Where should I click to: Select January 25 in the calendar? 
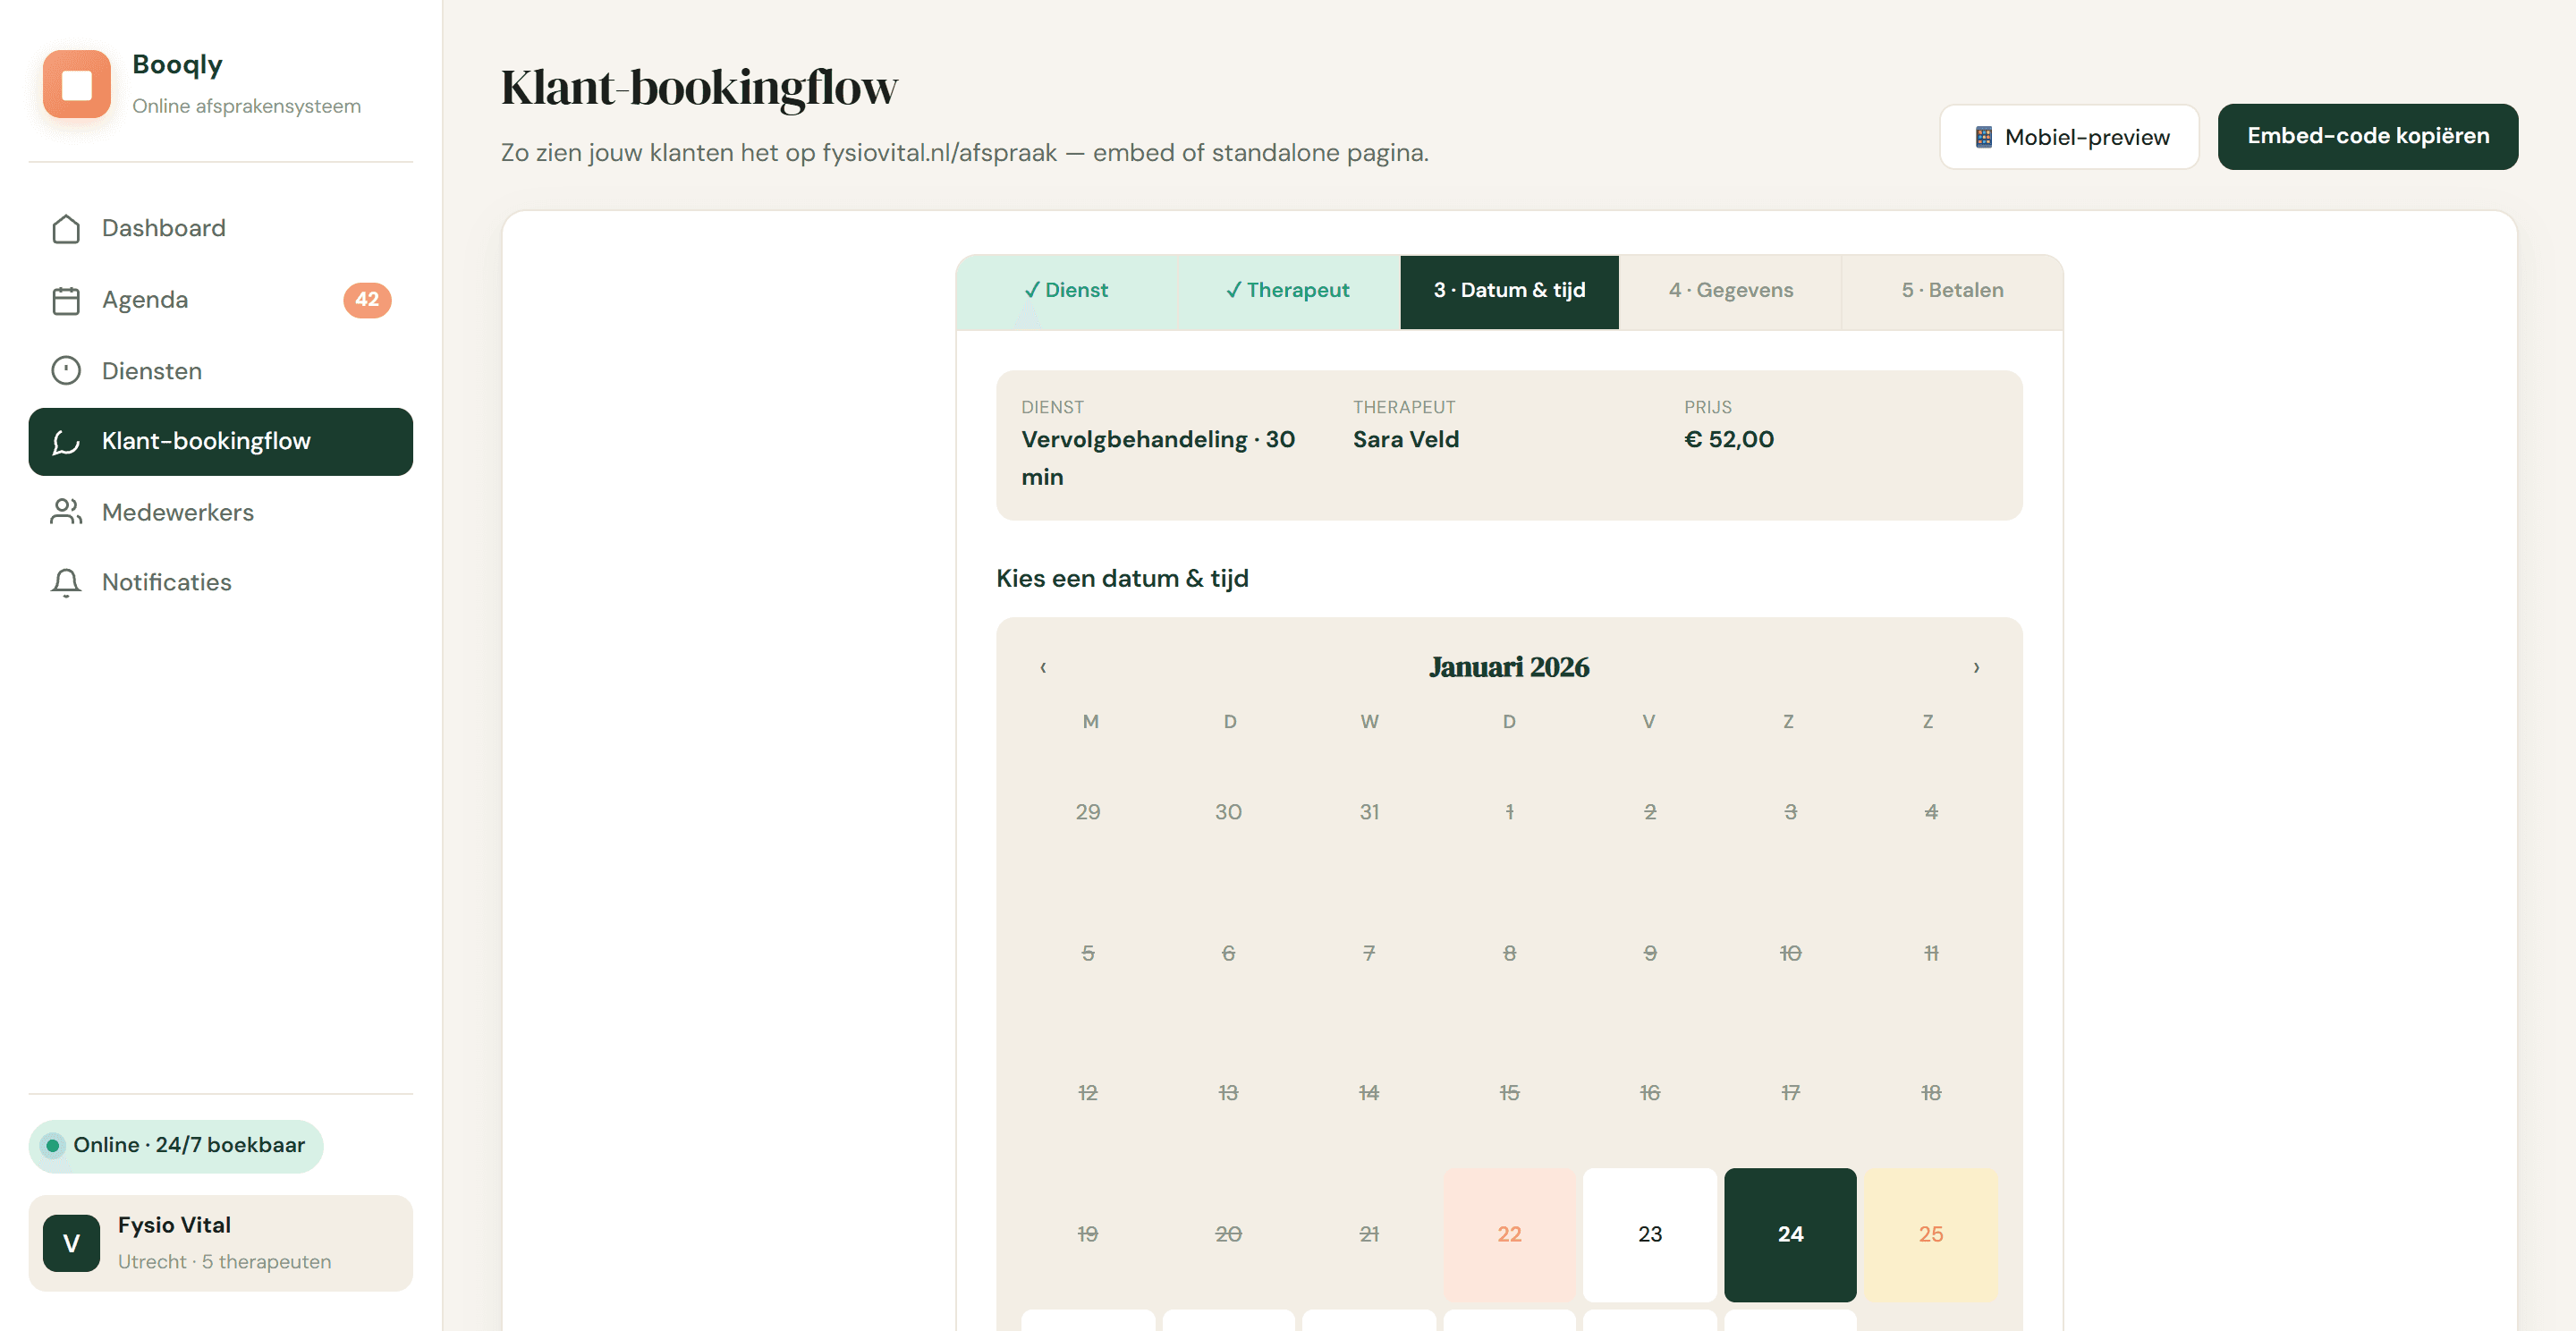[x=1931, y=1234]
